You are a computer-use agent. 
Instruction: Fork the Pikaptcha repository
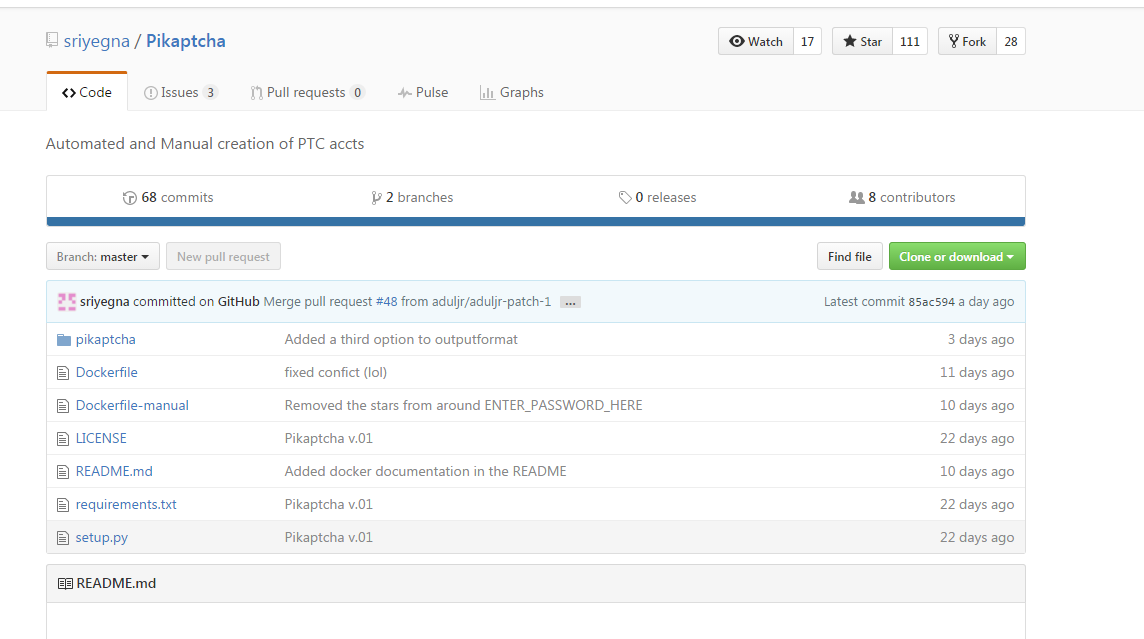point(967,41)
